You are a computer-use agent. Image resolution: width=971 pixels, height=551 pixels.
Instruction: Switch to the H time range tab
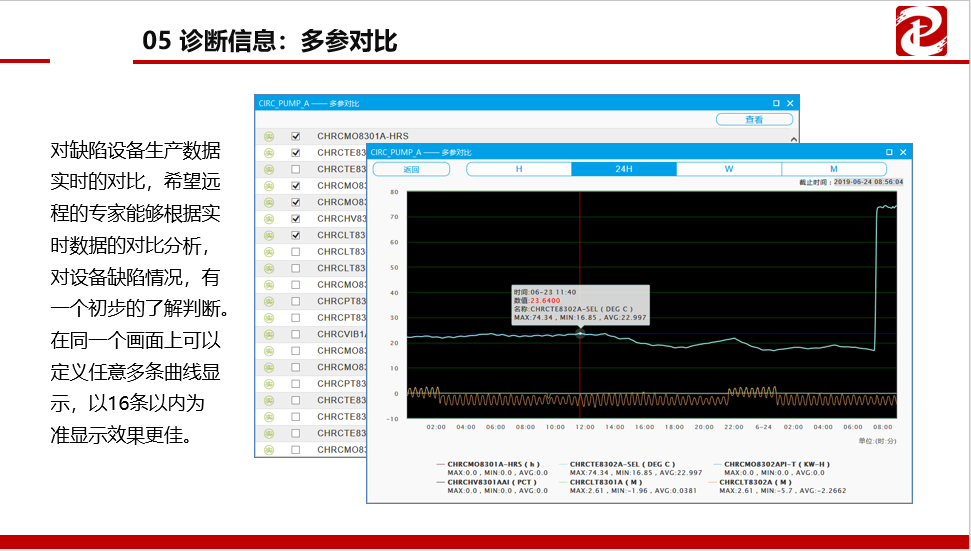click(x=518, y=169)
